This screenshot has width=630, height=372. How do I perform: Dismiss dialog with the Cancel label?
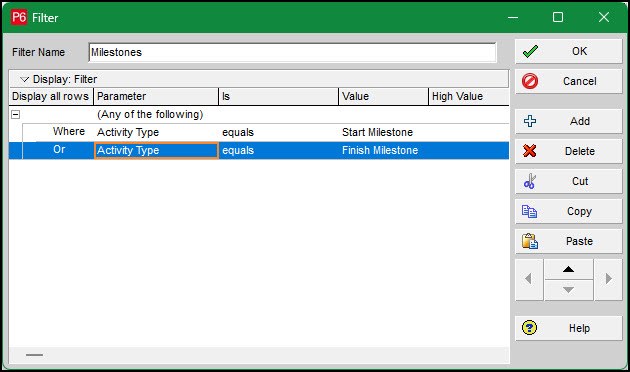click(579, 81)
